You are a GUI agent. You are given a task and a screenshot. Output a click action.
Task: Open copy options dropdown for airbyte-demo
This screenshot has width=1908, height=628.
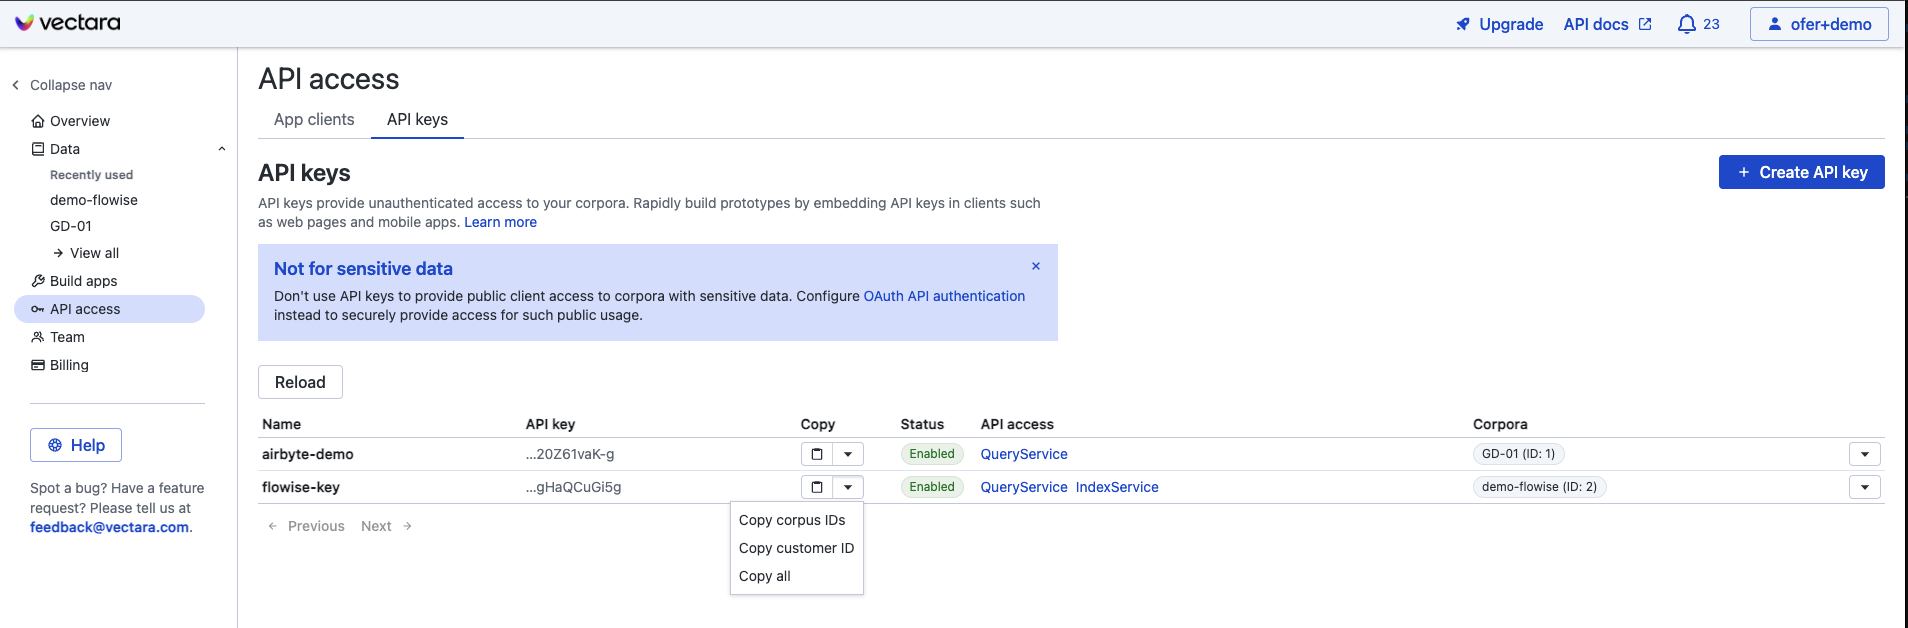[x=848, y=454]
